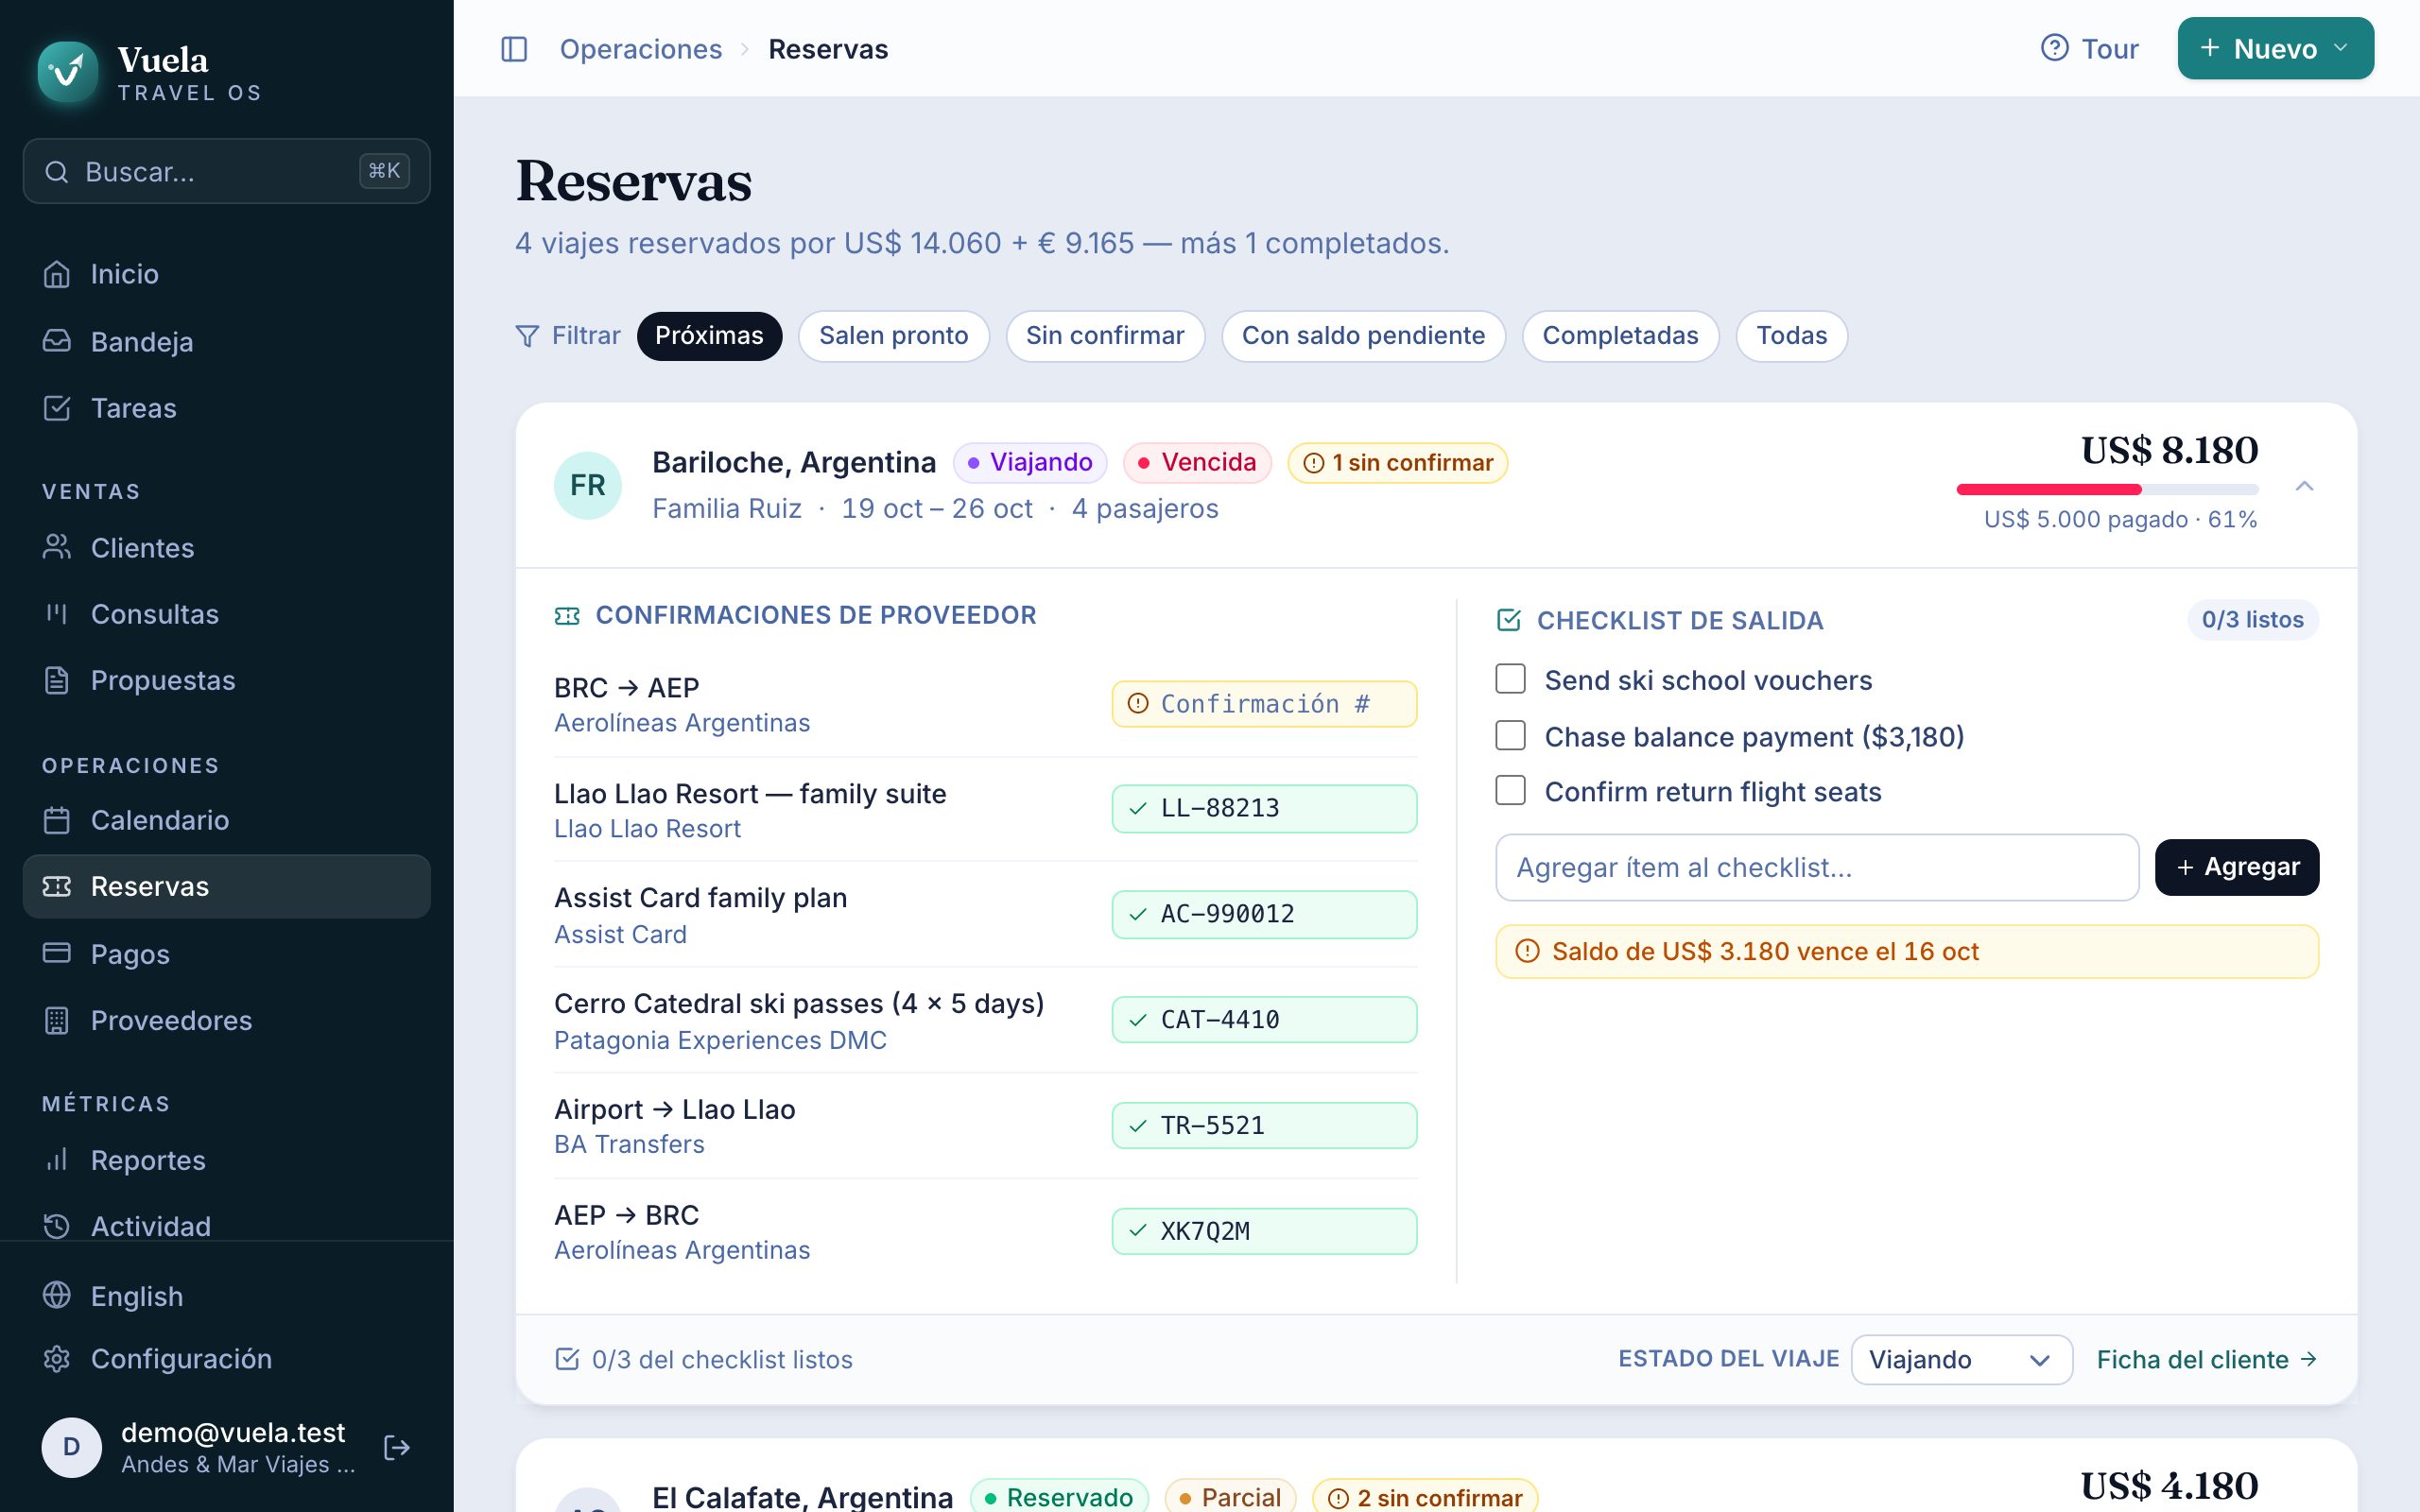Select the Sin confirmar filter tab
This screenshot has width=2420, height=1512.
coord(1105,336)
